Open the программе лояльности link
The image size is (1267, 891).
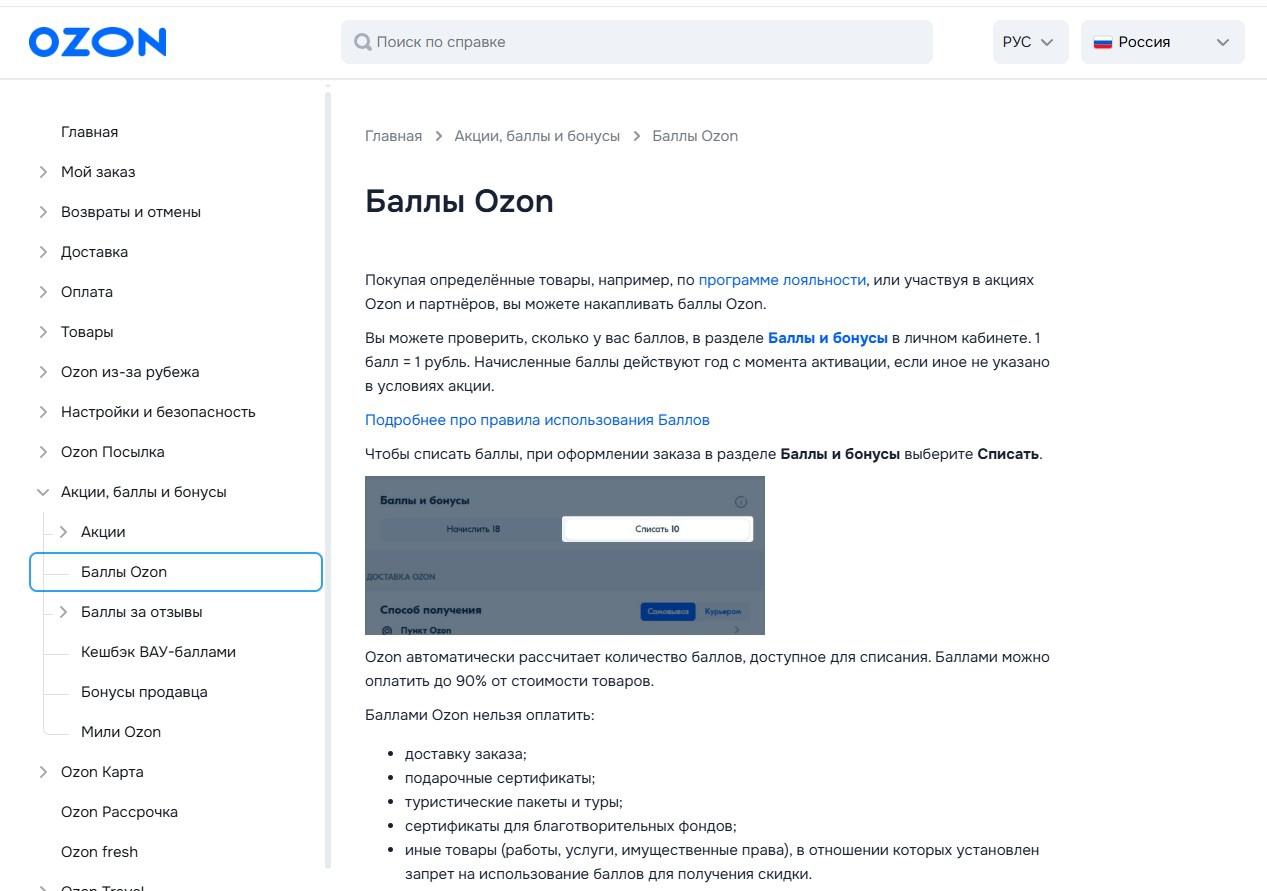point(782,280)
